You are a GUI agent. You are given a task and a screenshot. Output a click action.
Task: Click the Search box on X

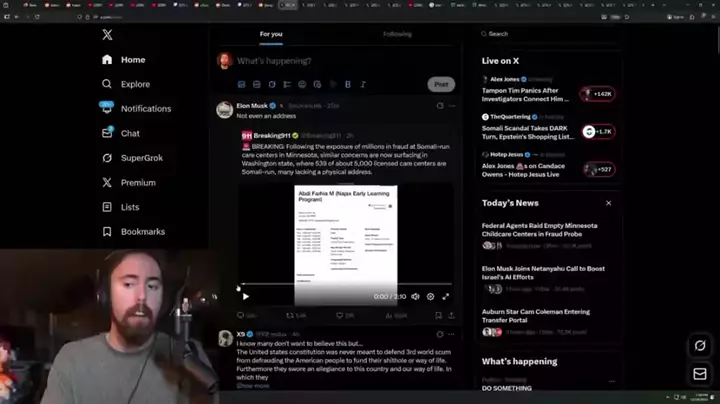550,33
